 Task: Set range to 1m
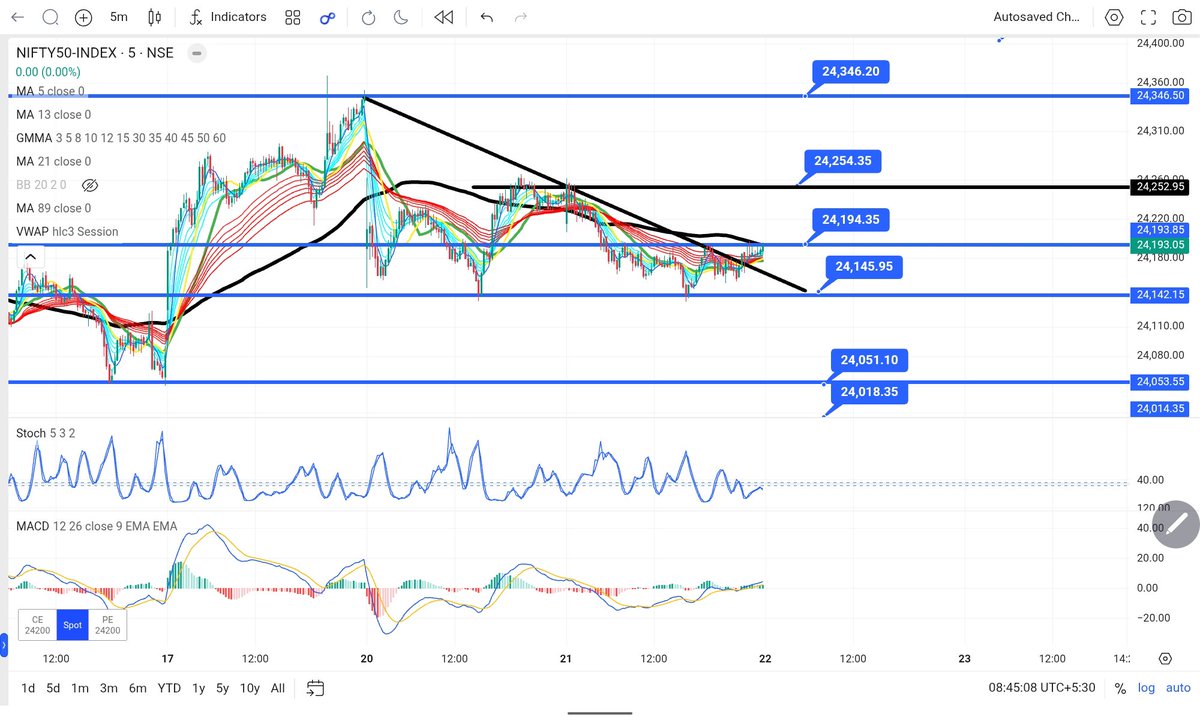[80, 688]
